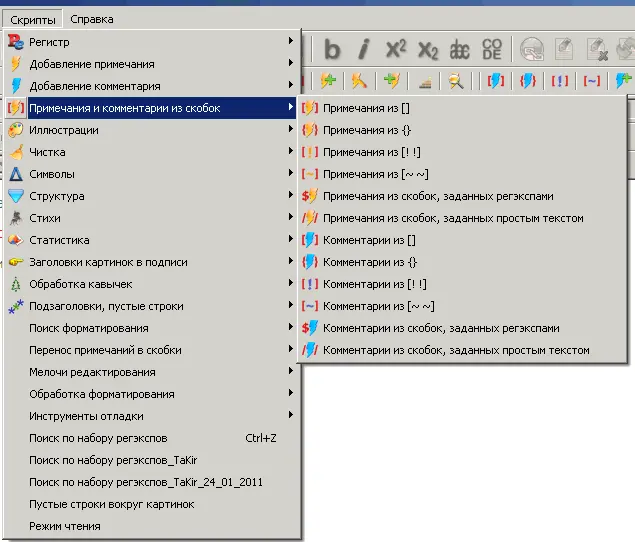Click toolbar icon with red [!] brackets
635x542 pixels.
(560, 81)
